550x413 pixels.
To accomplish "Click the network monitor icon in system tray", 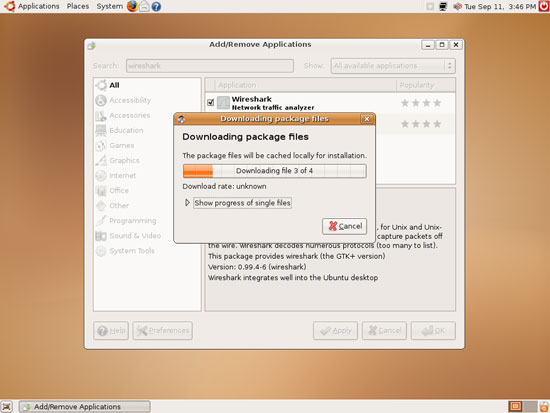I will 443,7.
